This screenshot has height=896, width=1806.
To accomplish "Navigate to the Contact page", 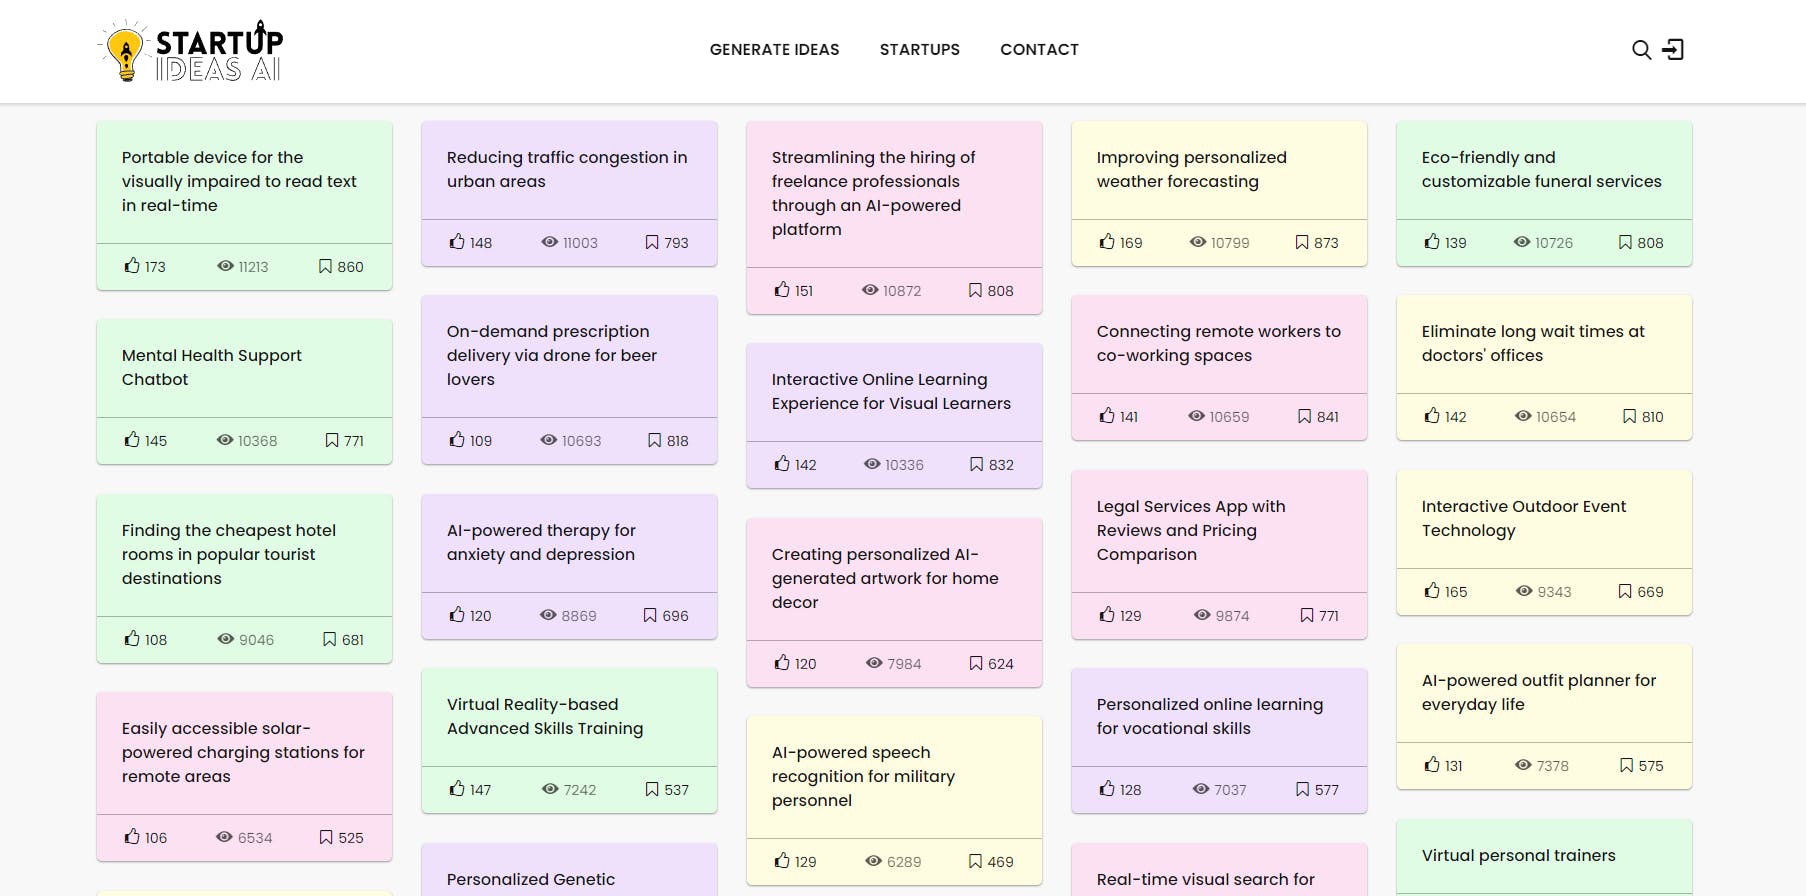I will pyautogui.click(x=1039, y=50).
